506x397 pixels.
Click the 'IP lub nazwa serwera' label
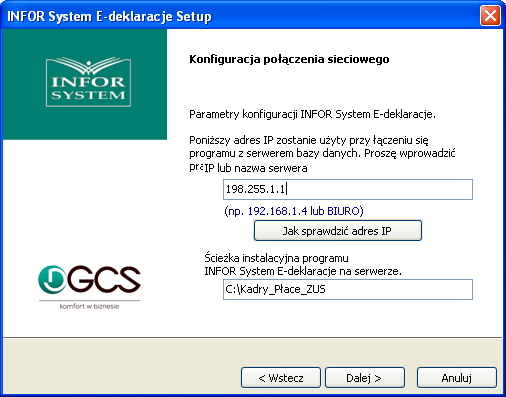[x=256, y=168]
